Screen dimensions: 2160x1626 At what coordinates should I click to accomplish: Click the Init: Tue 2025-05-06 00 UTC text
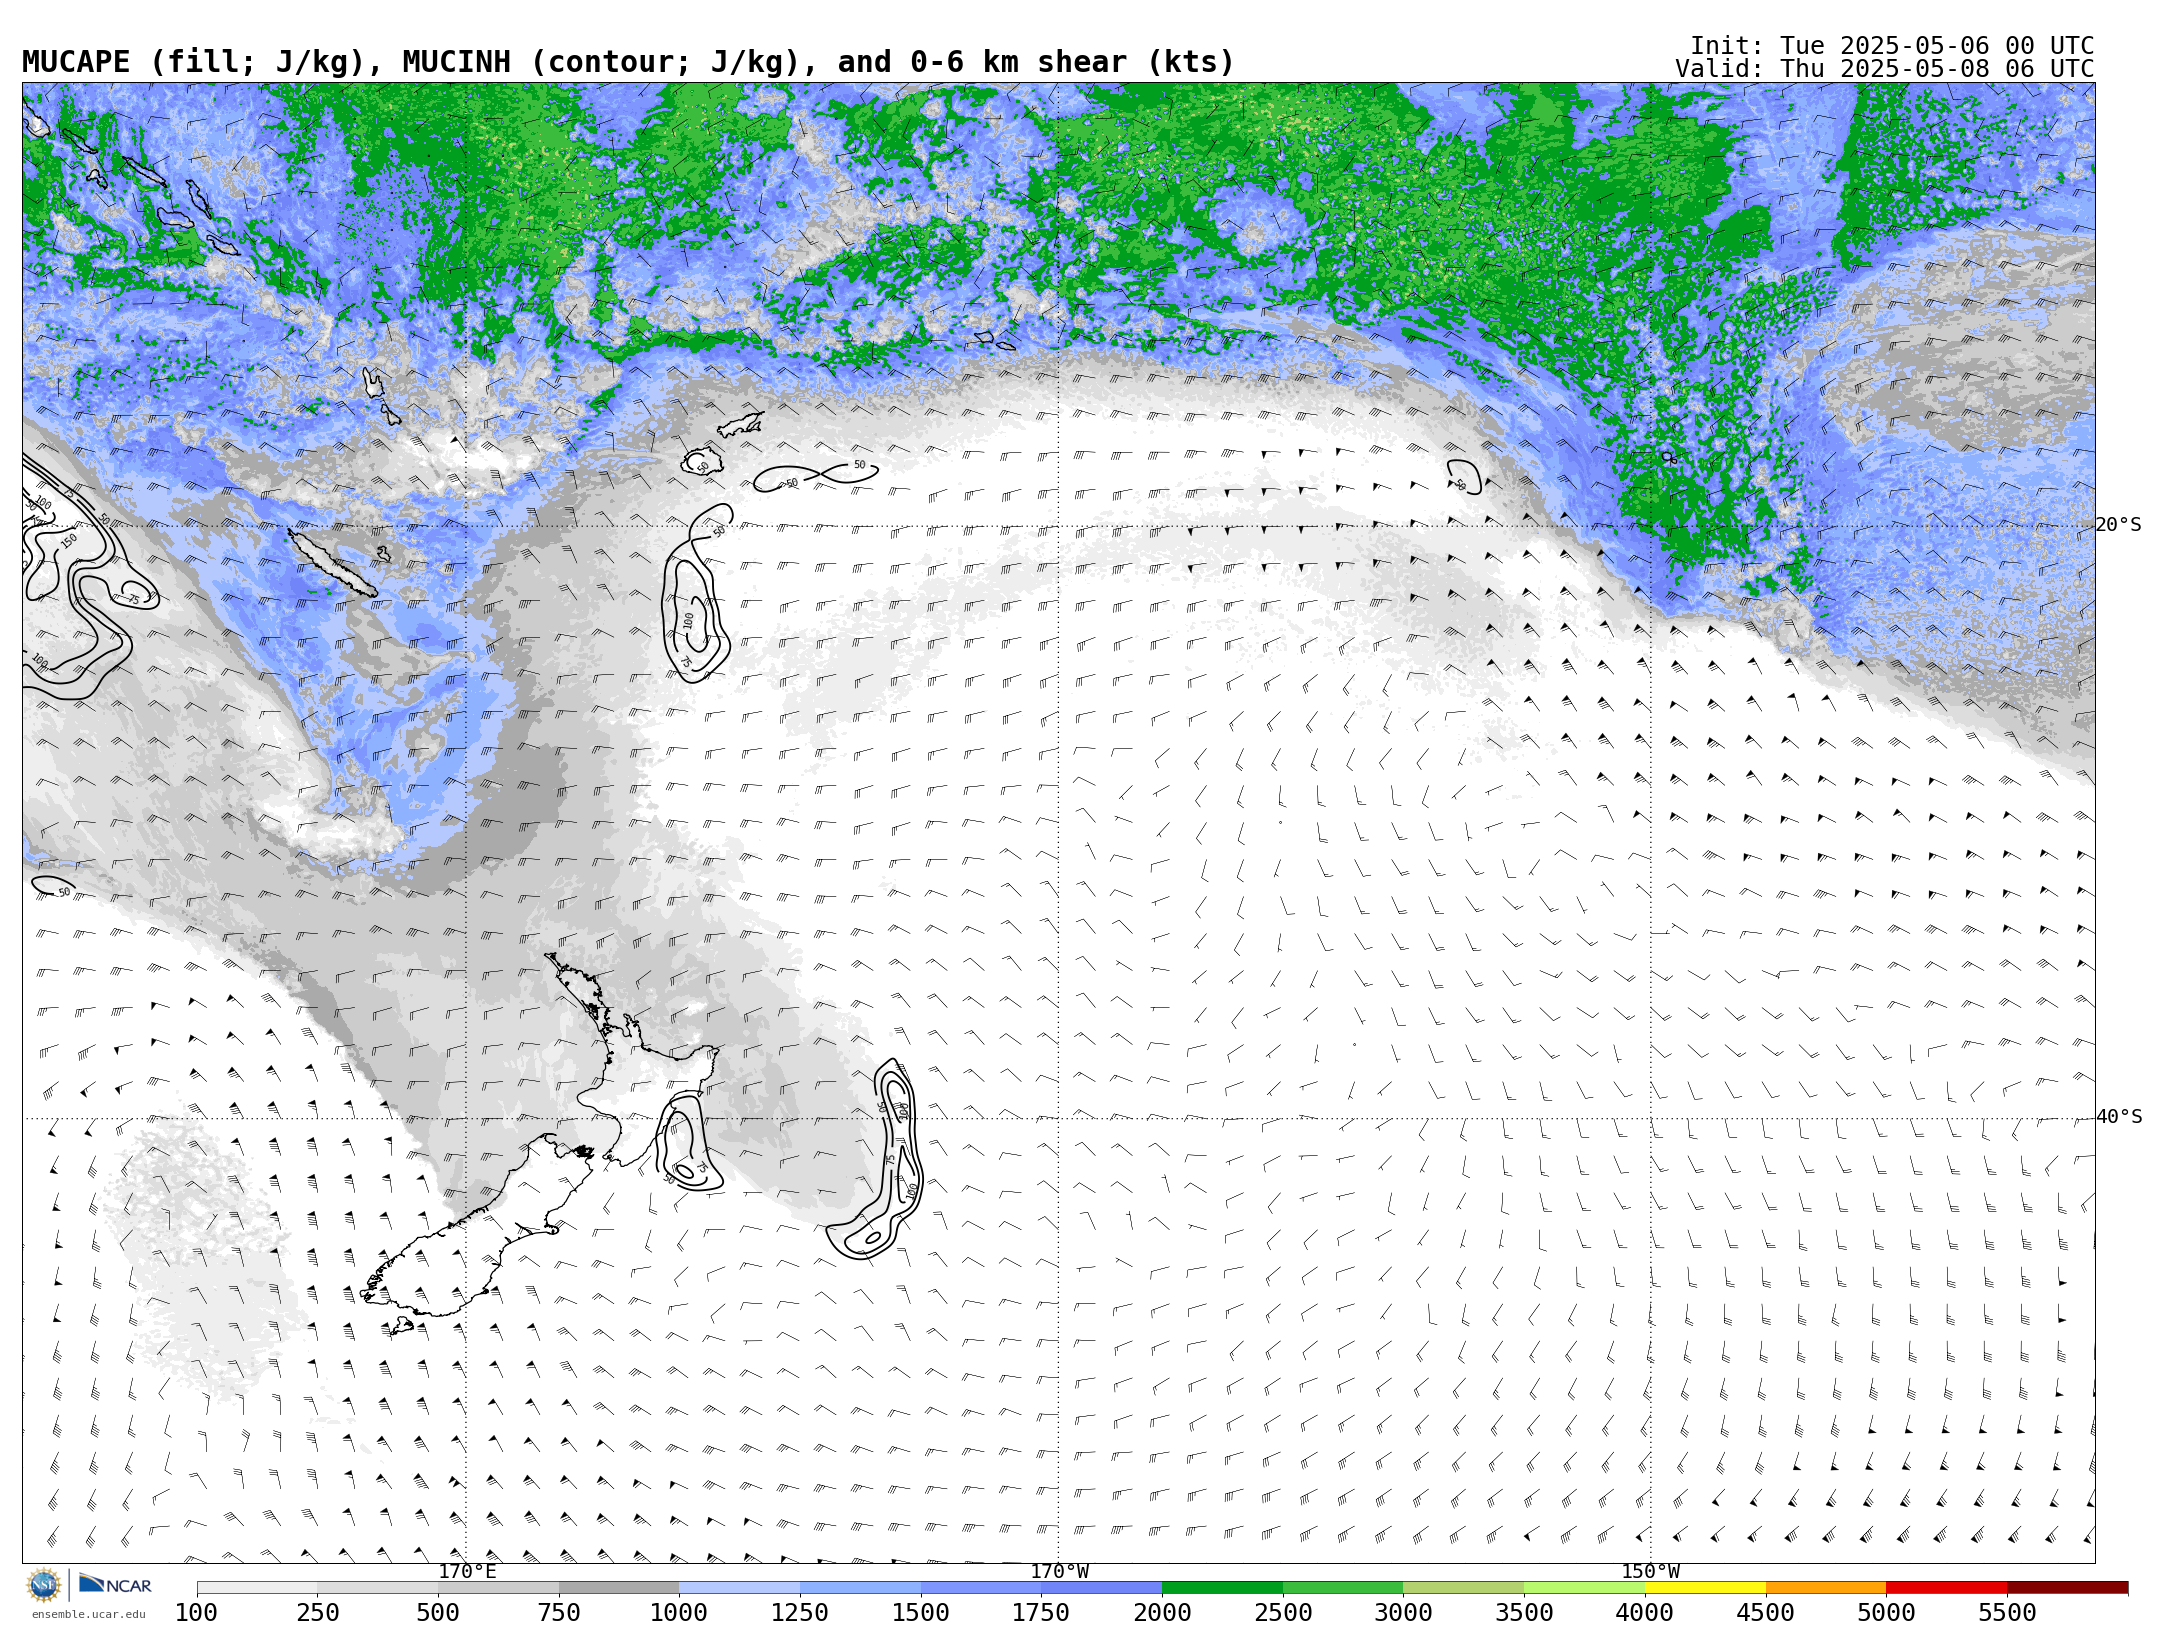click(1891, 46)
